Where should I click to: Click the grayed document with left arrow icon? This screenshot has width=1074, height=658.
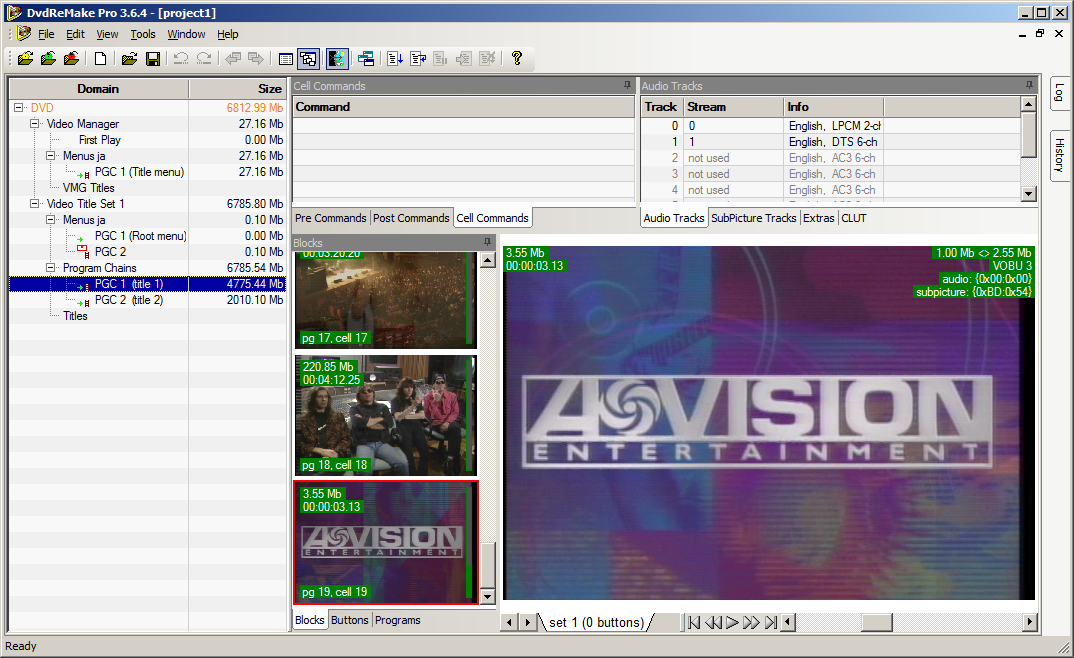coord(464,59)
